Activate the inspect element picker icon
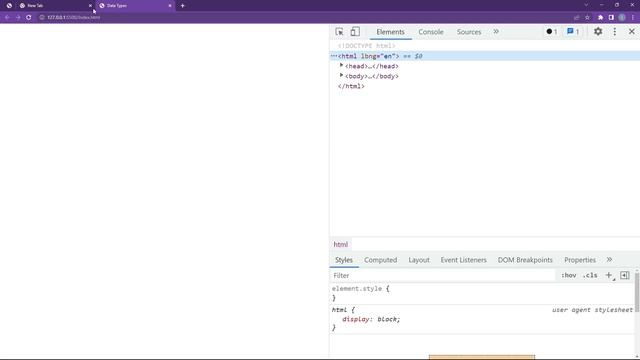The image size is (640, 360). [339, 32]
